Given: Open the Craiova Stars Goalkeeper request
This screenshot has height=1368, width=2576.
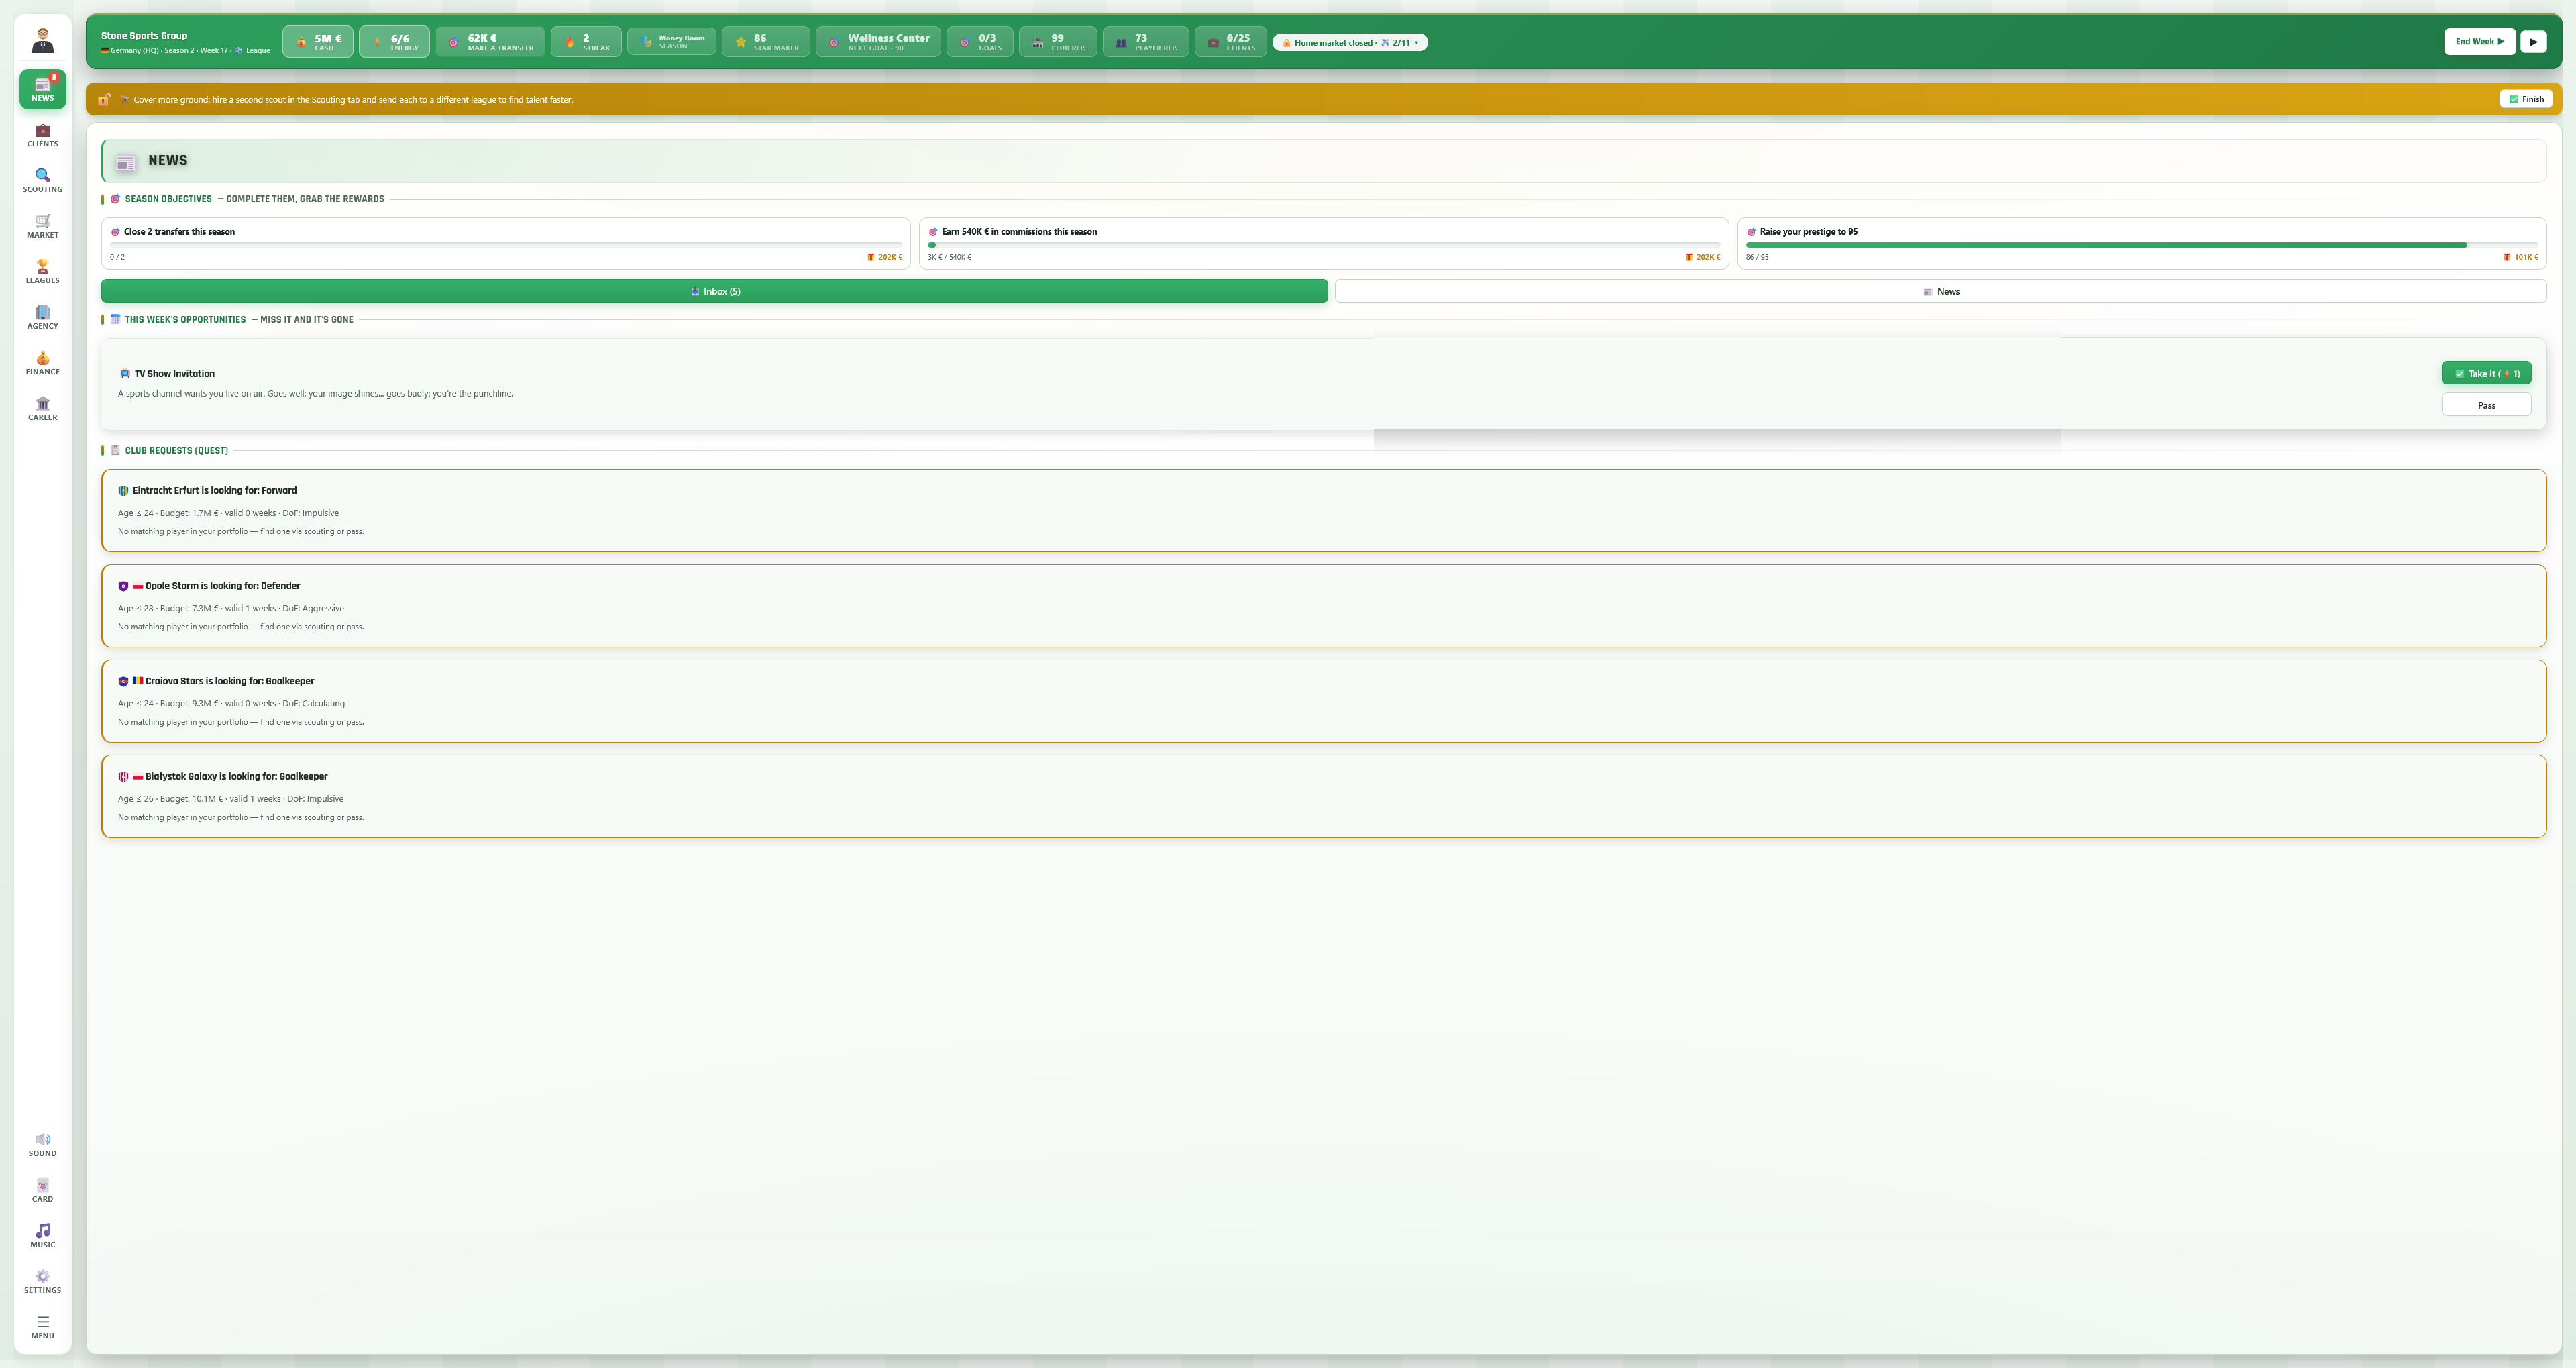Looking at the screenshot, I should point(1323,700).
